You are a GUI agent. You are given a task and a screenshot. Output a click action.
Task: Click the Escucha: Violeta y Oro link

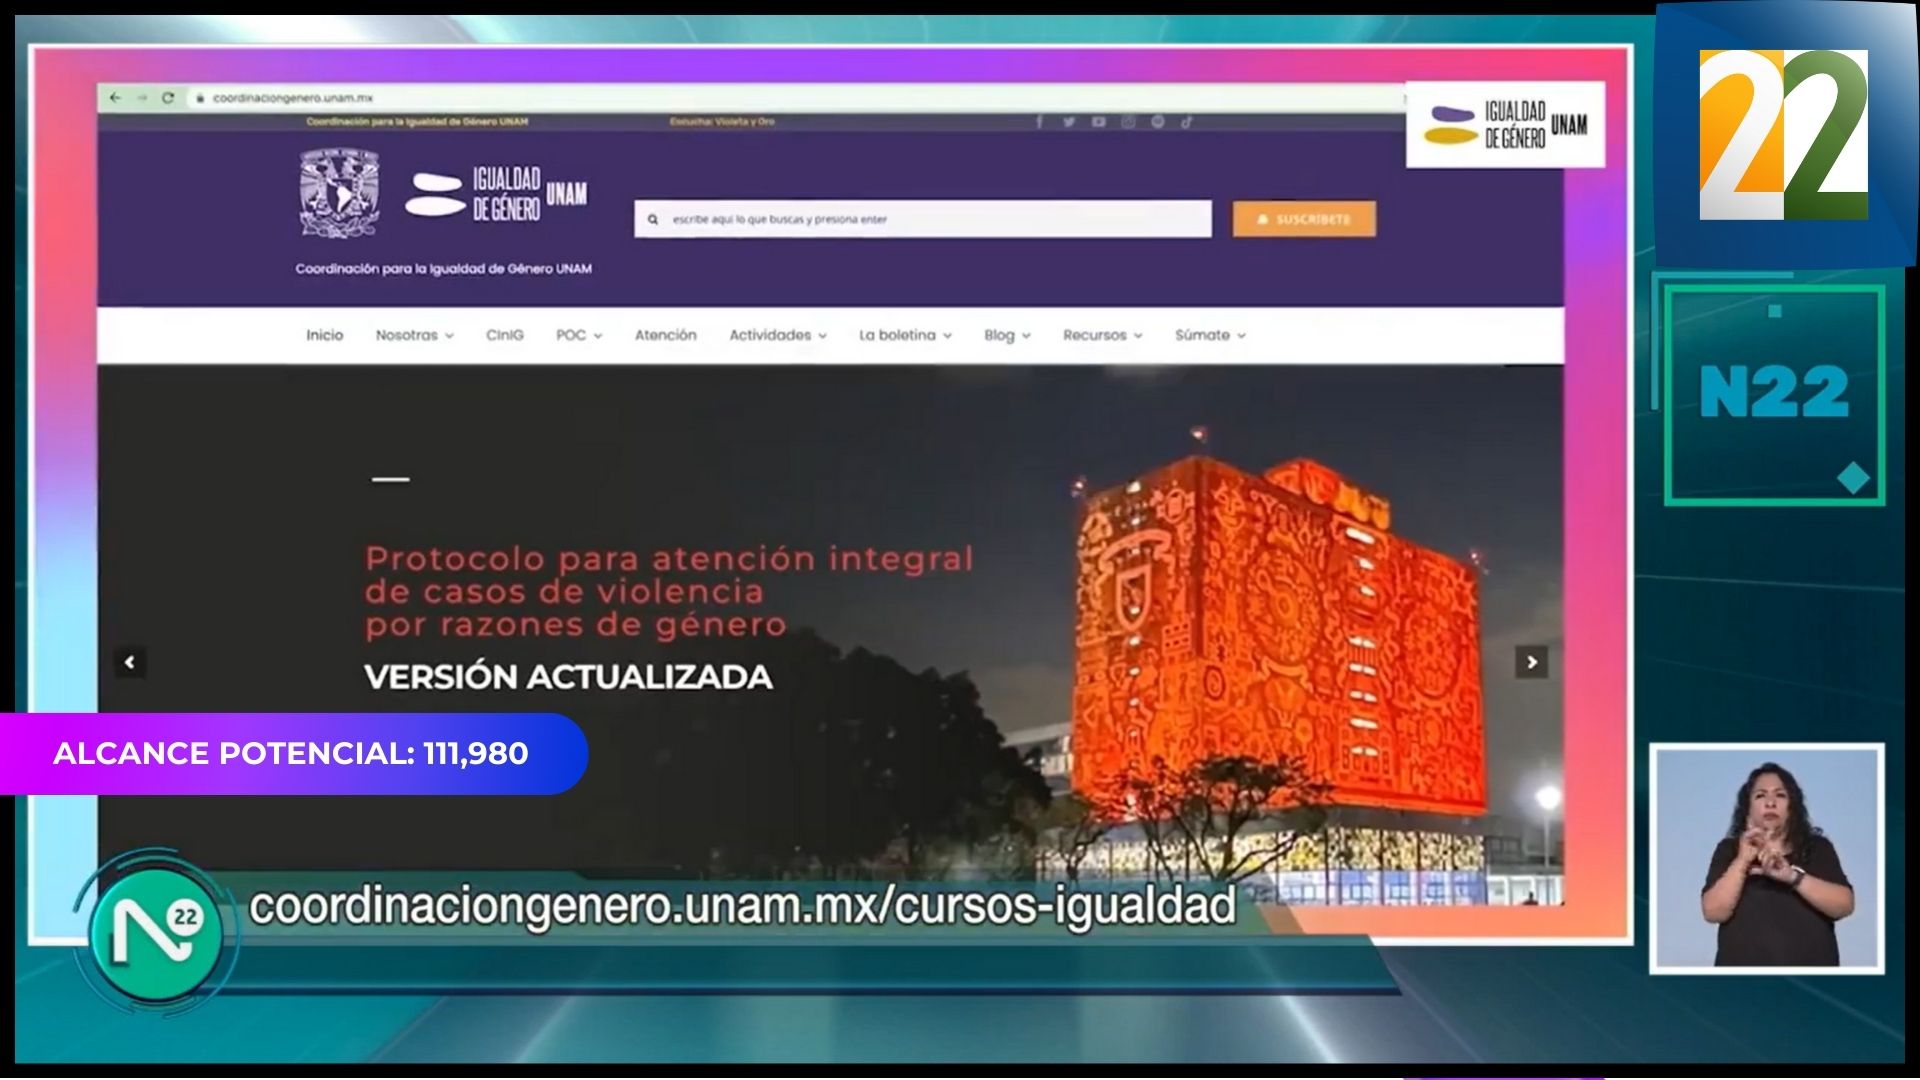tap(722, 122)
